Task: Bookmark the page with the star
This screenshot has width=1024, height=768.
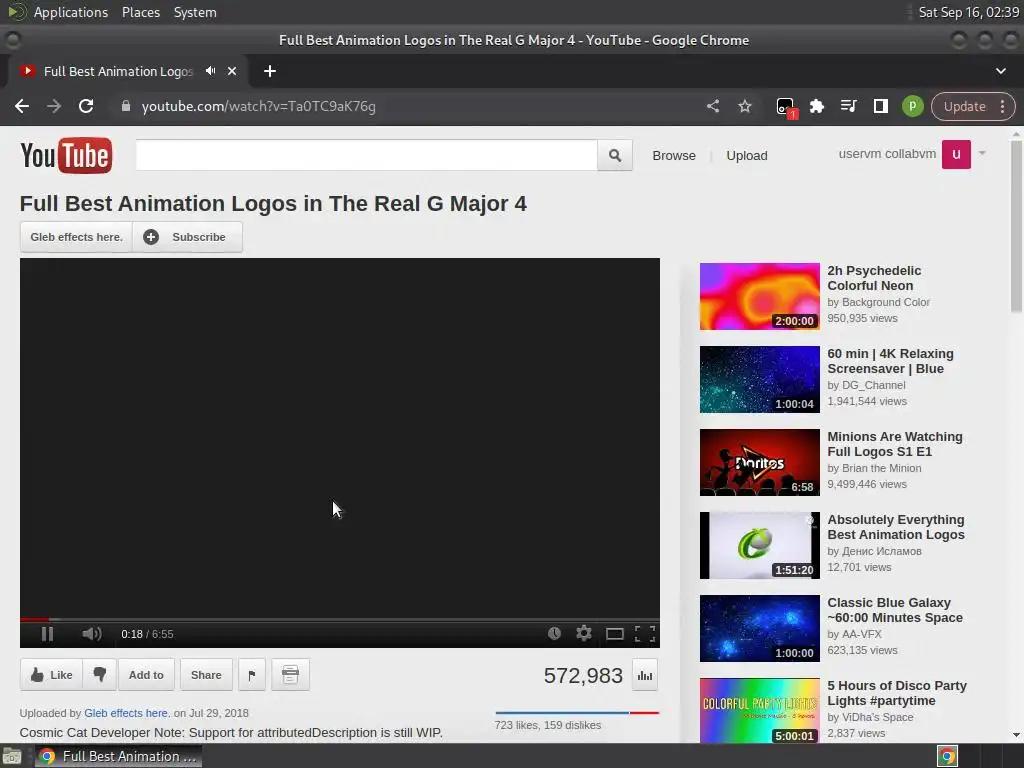Action: coord(744,106)
